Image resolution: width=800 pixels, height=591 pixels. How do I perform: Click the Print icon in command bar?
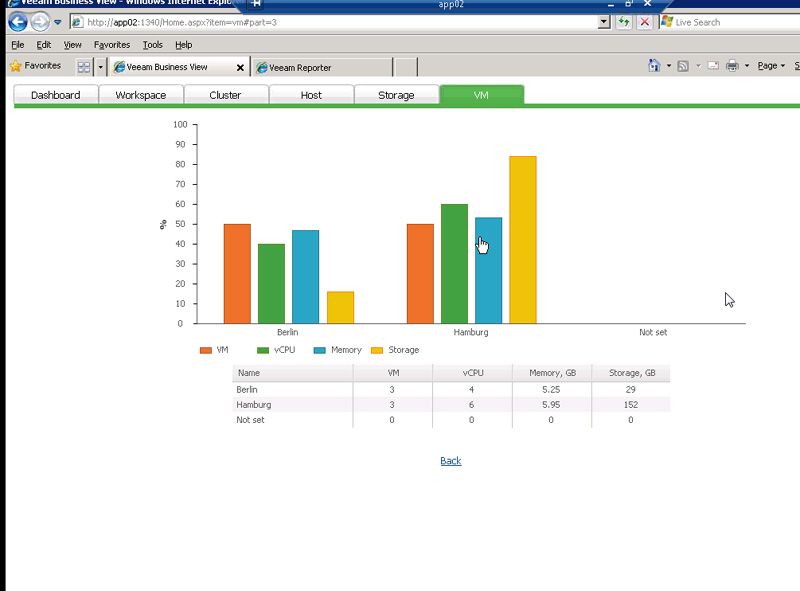pyautogui.click(x=732, y=66)
